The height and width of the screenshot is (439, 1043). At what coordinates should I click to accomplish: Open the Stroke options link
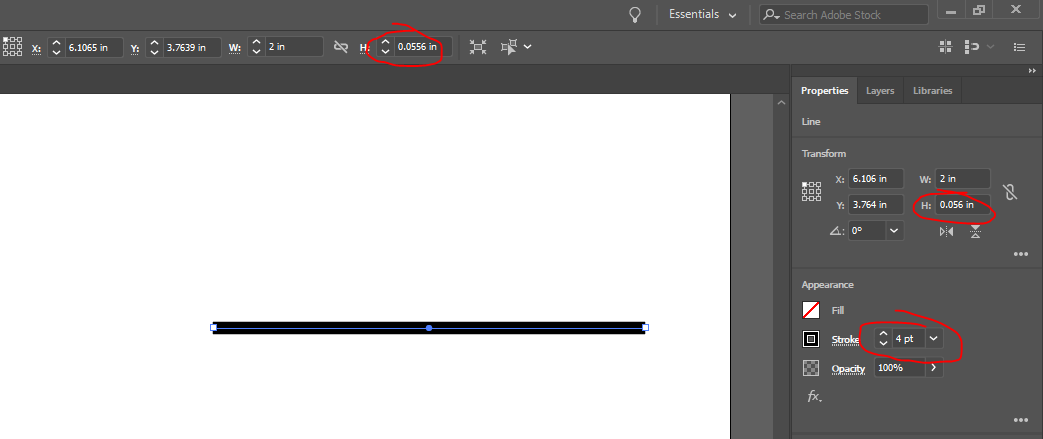tap(845, 340)
